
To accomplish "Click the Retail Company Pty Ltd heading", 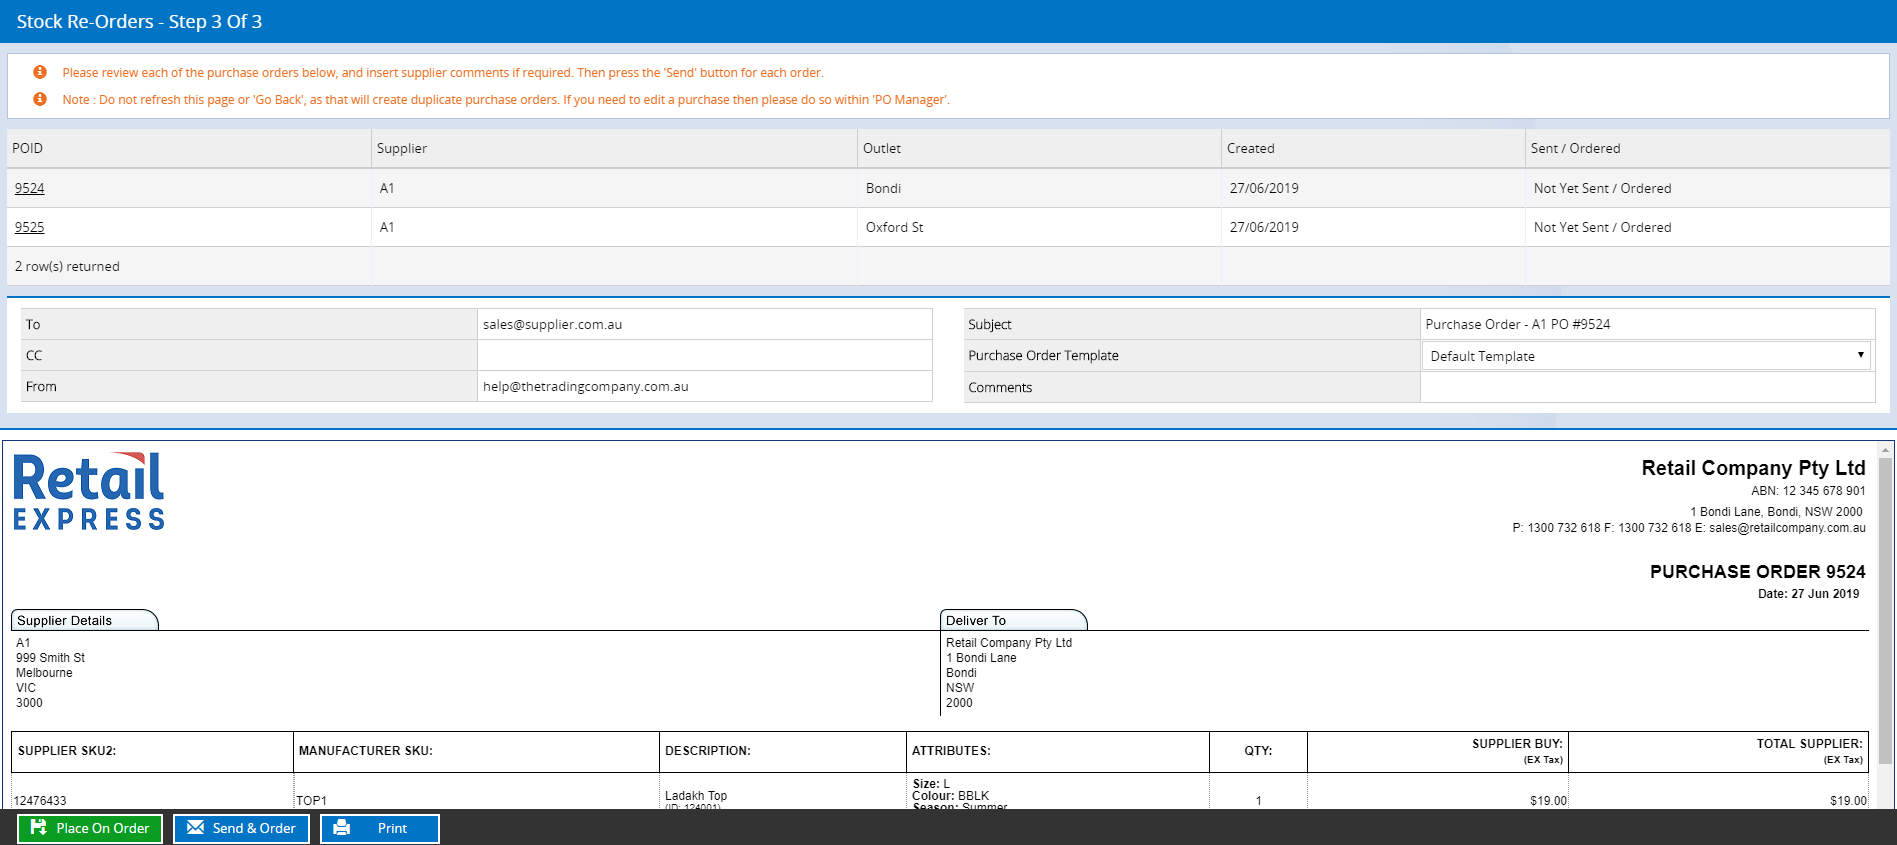I will point(1753,468).
